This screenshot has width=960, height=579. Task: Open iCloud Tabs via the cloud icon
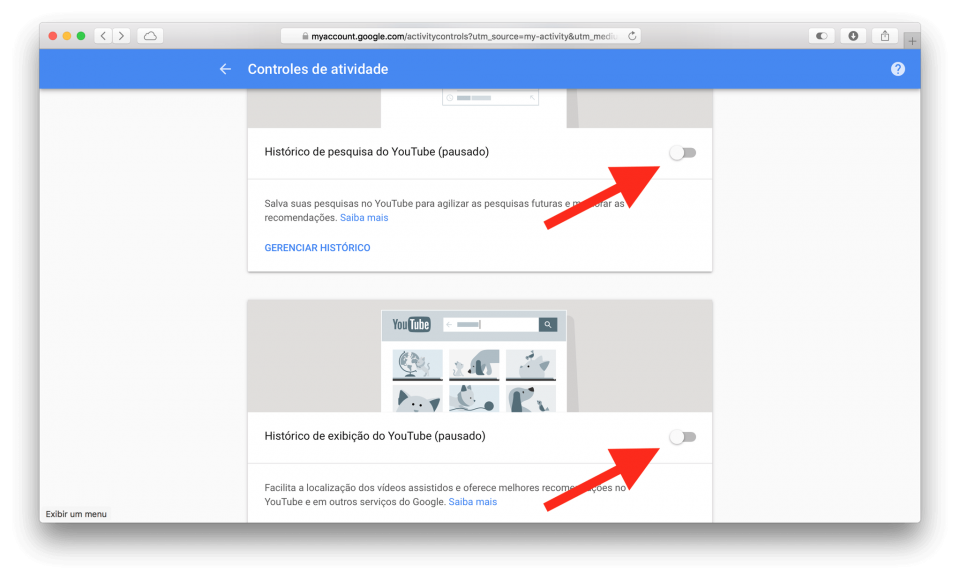(150, 35)
